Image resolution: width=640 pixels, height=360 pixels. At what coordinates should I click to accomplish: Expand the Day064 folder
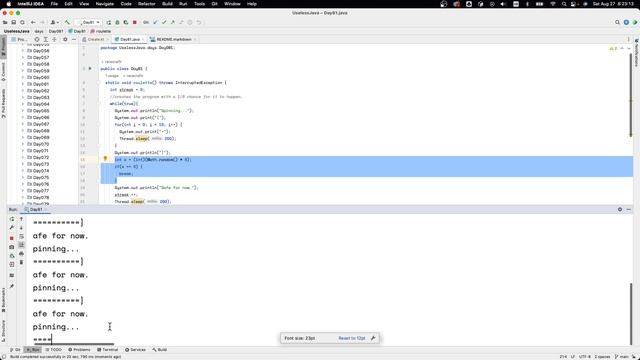(23, 104)
